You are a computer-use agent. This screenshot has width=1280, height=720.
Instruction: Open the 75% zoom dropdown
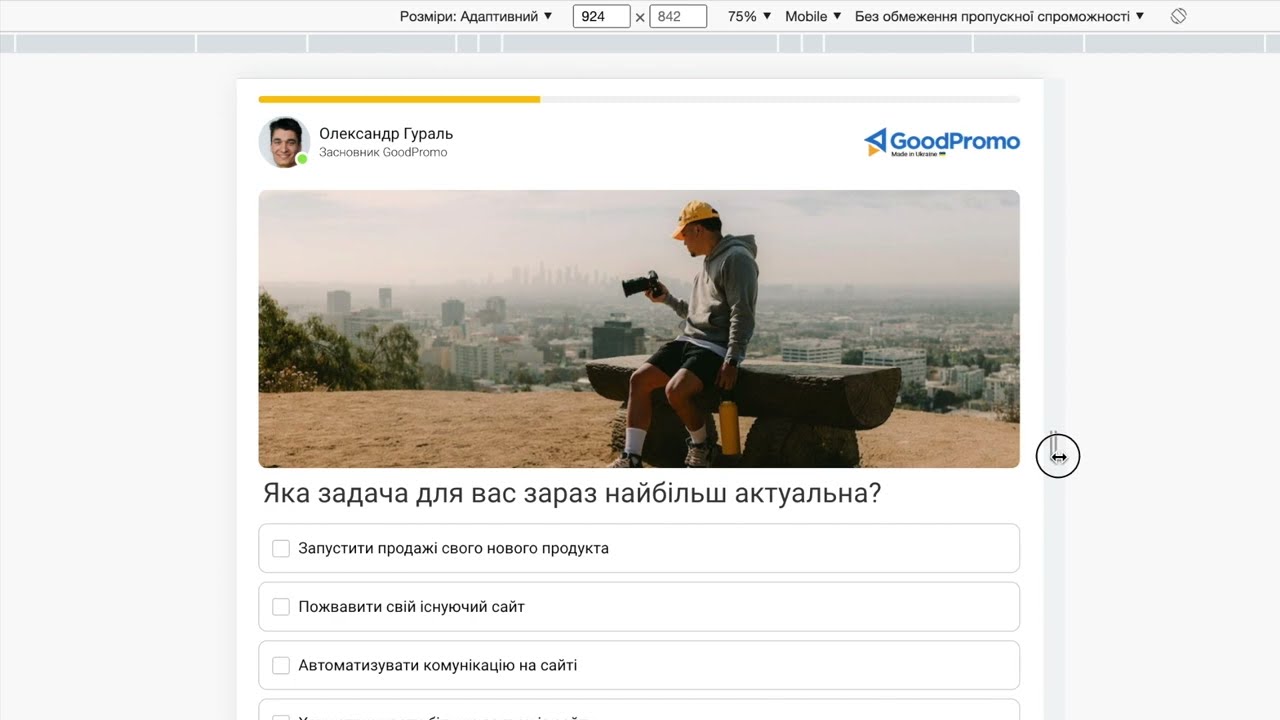(750, 16)
